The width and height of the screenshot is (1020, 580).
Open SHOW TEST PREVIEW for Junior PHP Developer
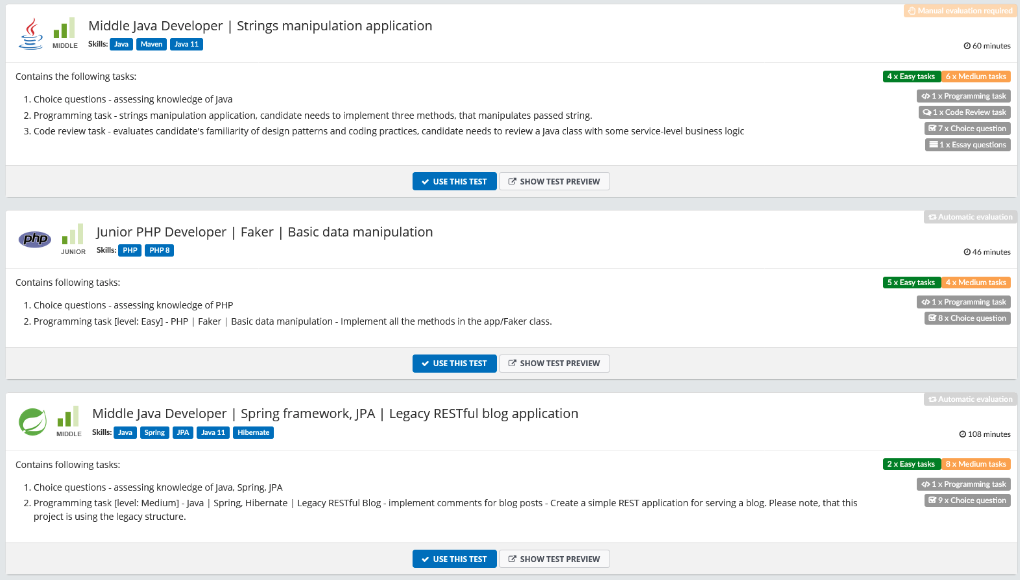(x=556, y=363)
